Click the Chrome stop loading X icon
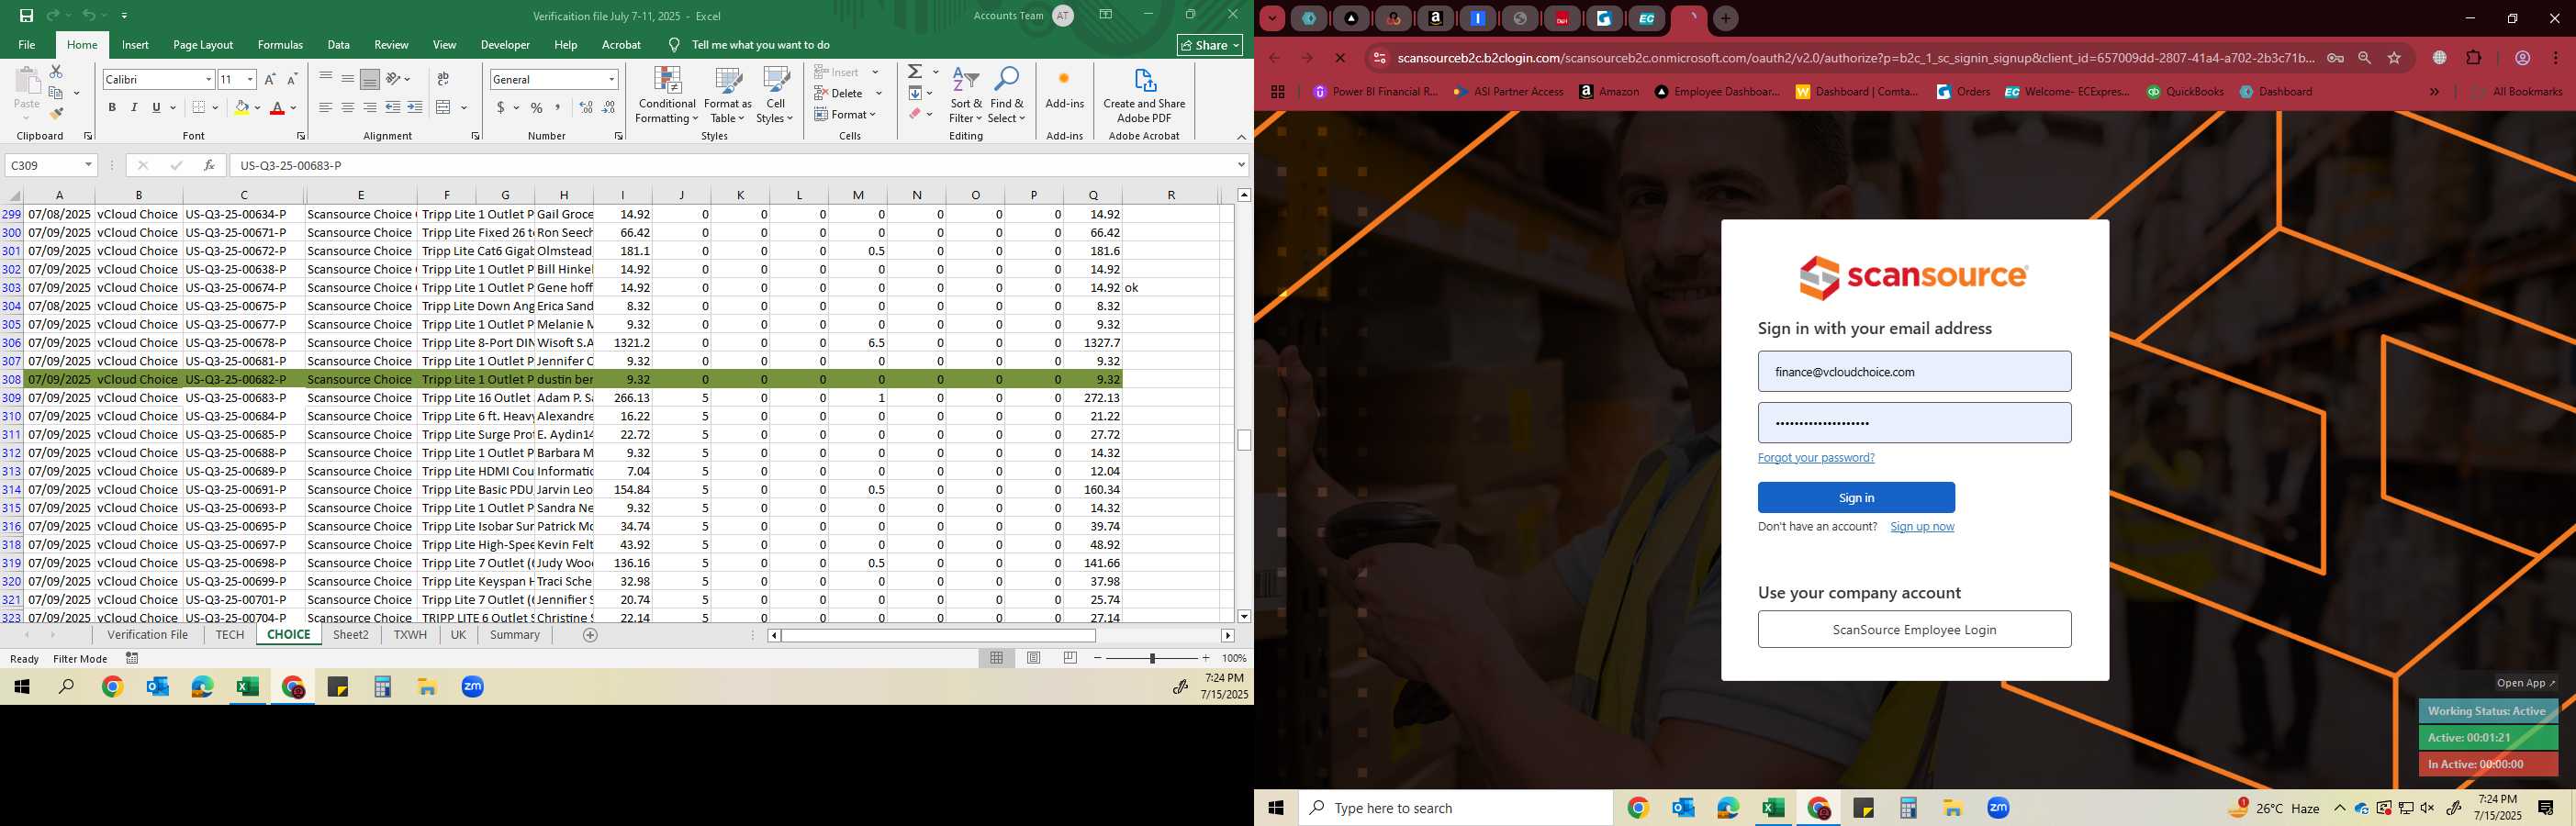The height and width of the screenshot is (826, 2576). click(x=1340, y=58)
